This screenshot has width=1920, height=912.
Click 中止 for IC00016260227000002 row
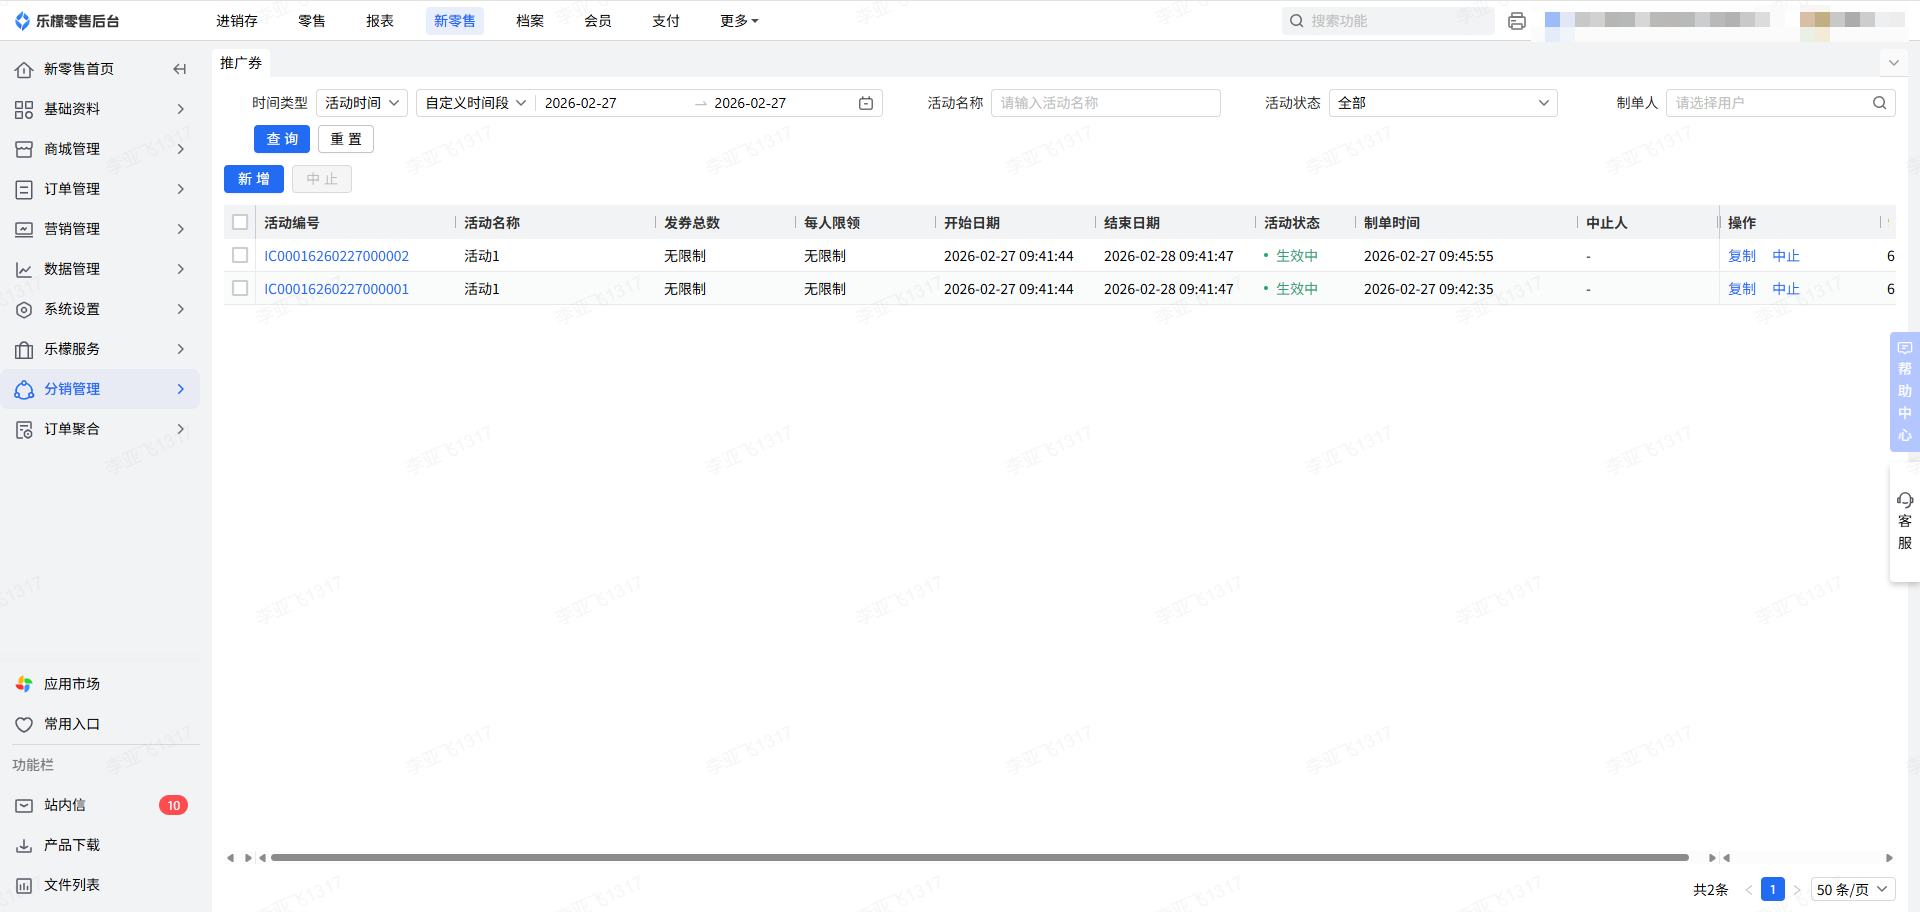pos(1786,256)
